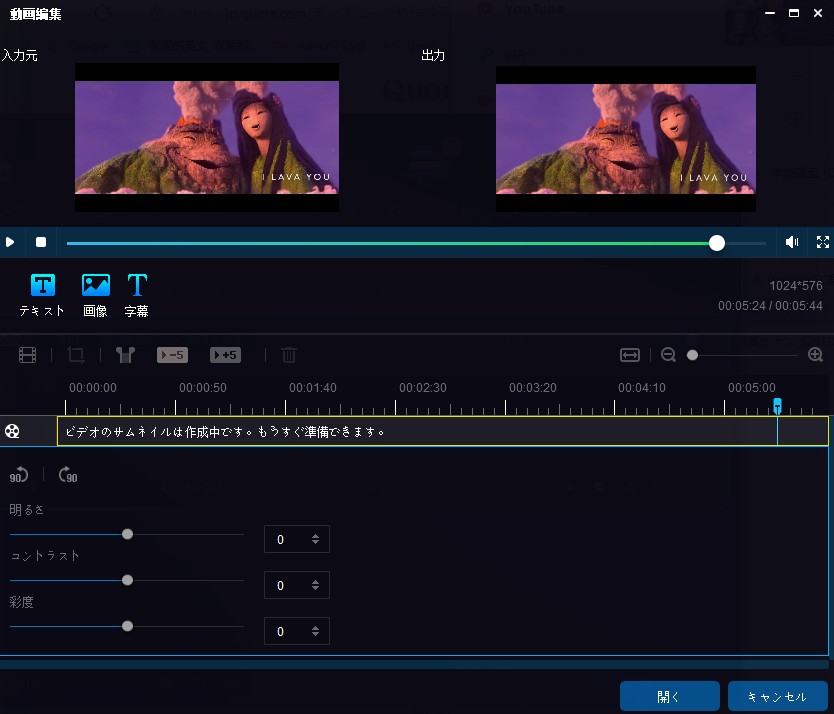Viewport: 834px width, 714px height.
Task: Click the 開く open button
Action: [670, 696]
